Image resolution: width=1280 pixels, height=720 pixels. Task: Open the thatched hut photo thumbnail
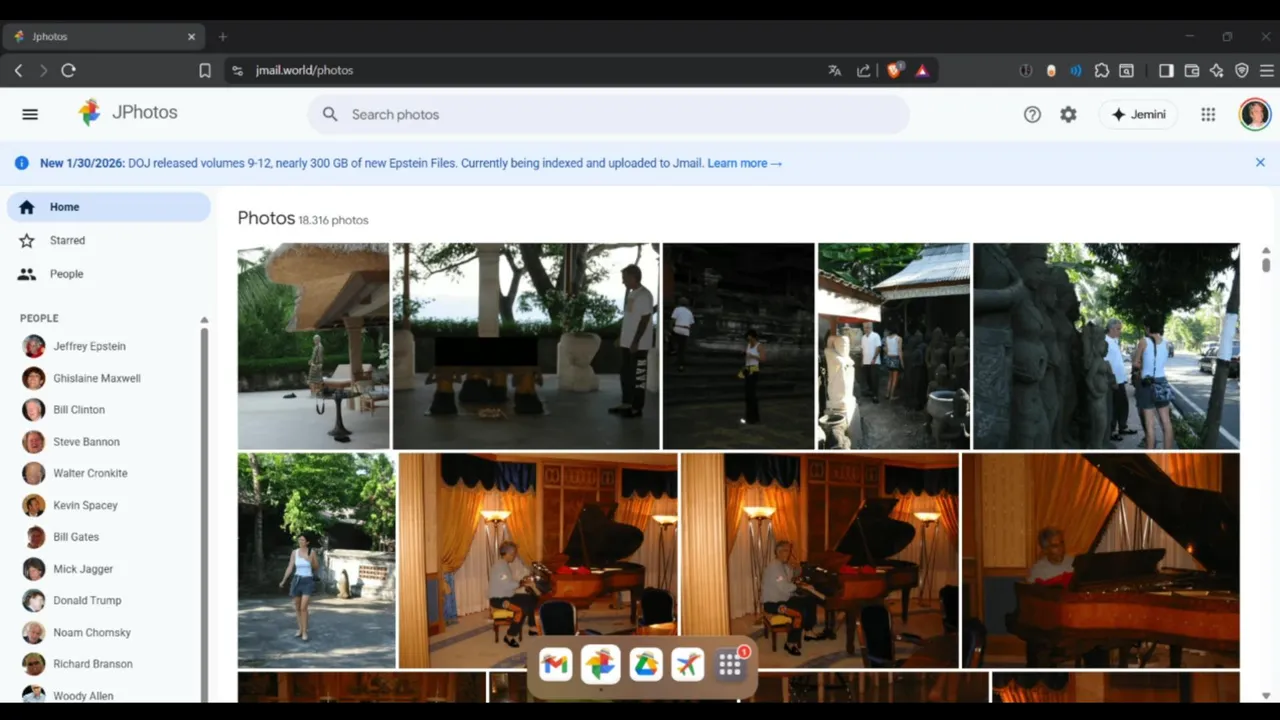[313, 346]
